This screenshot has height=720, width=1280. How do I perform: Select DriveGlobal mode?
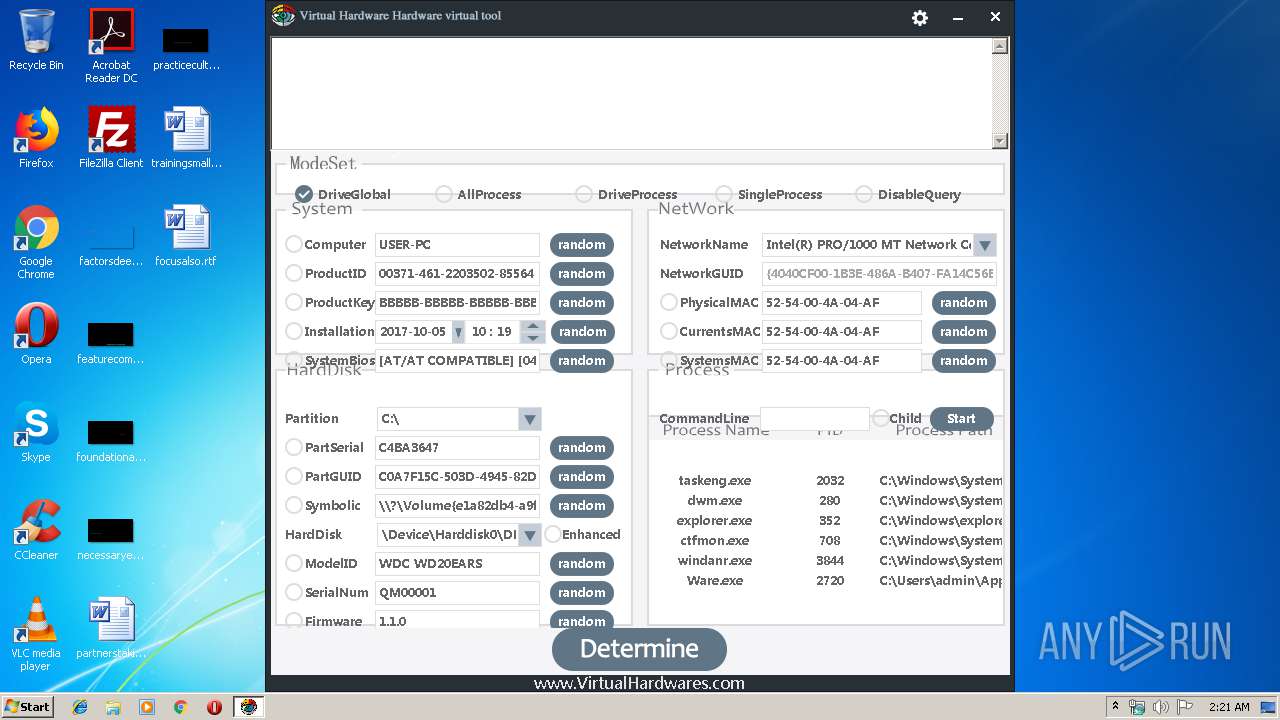[x=304, y=194]
